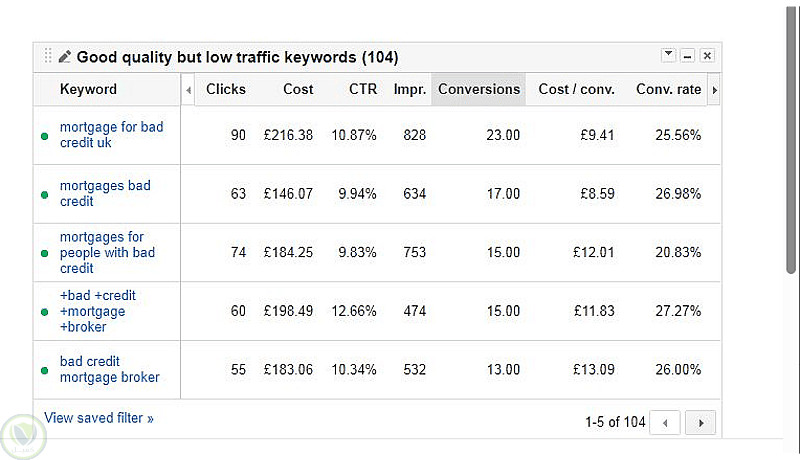Click green status dot for "+bad +credit +mortgage +broker"
Image resolution: width=800 pixels, height=460 pixels.
(44, 312)
